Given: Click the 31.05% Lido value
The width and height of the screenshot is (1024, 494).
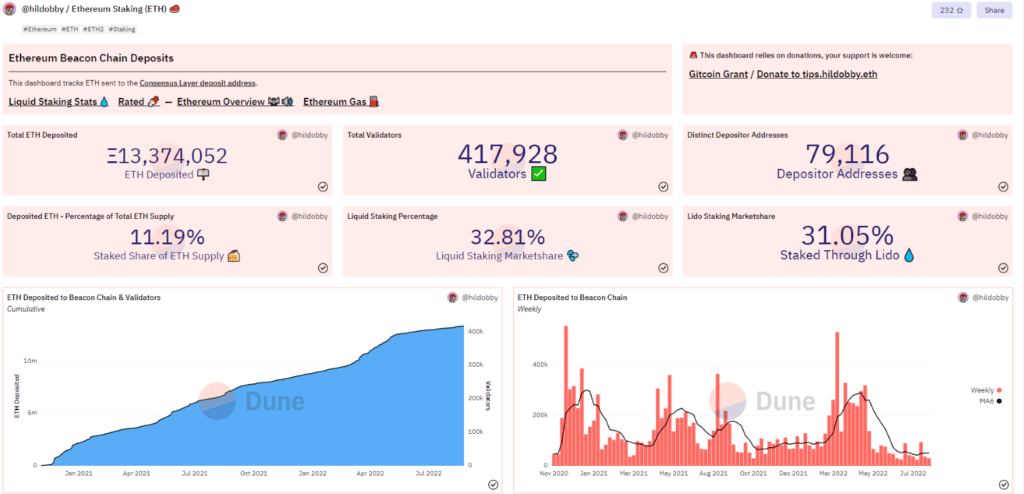Looking at the screenshot, I should pos(847,235).
